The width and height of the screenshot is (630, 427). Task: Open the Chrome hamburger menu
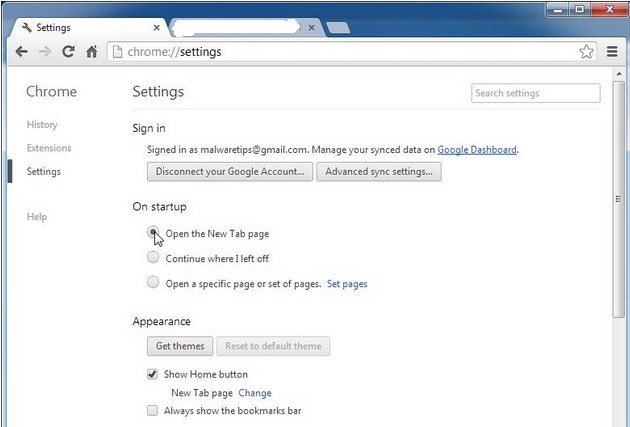(x=612, y=51)
